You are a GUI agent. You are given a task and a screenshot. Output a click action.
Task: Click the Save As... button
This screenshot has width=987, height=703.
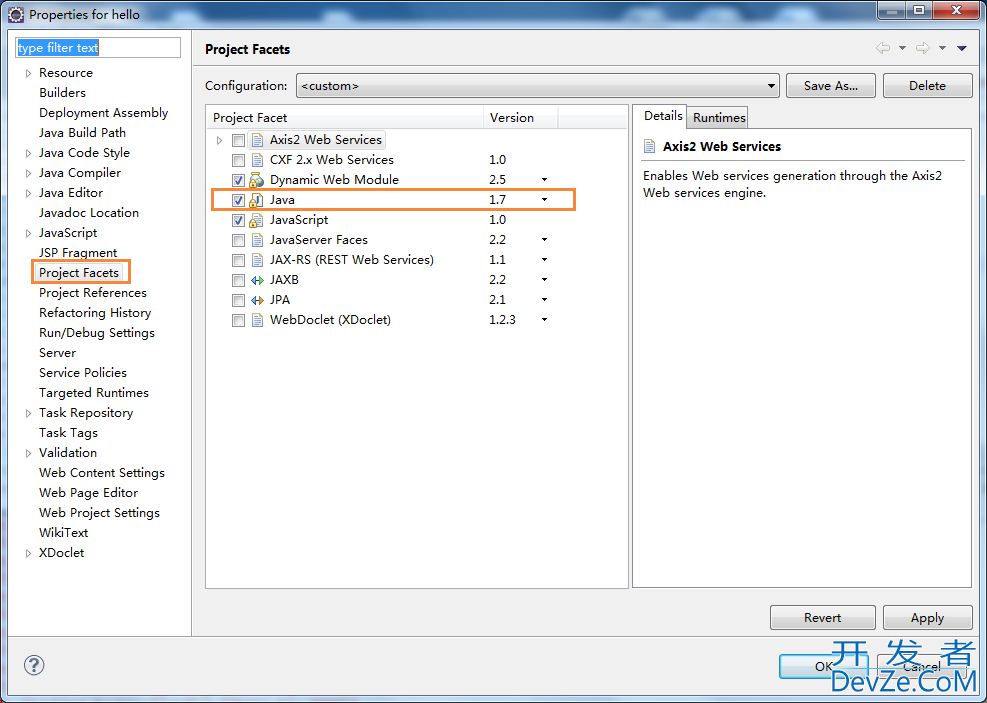tap(831, 86)
